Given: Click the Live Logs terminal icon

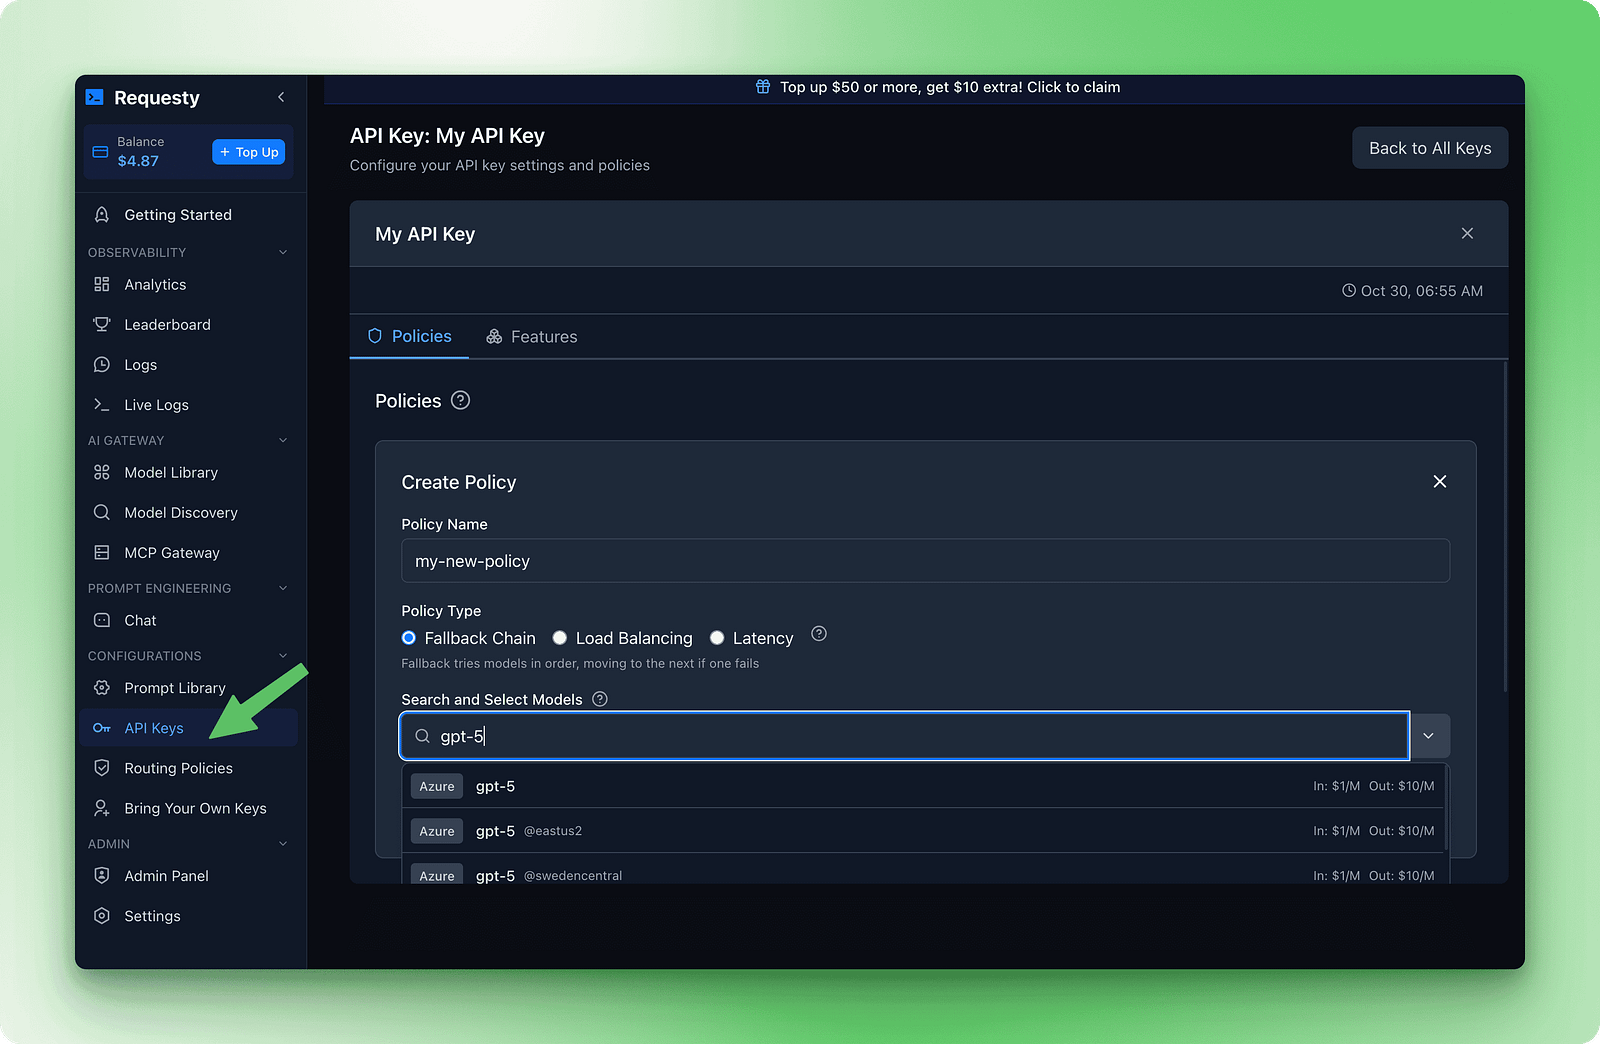Looking at the screenshot, I should pyautogui.click(x=102, y=404).
